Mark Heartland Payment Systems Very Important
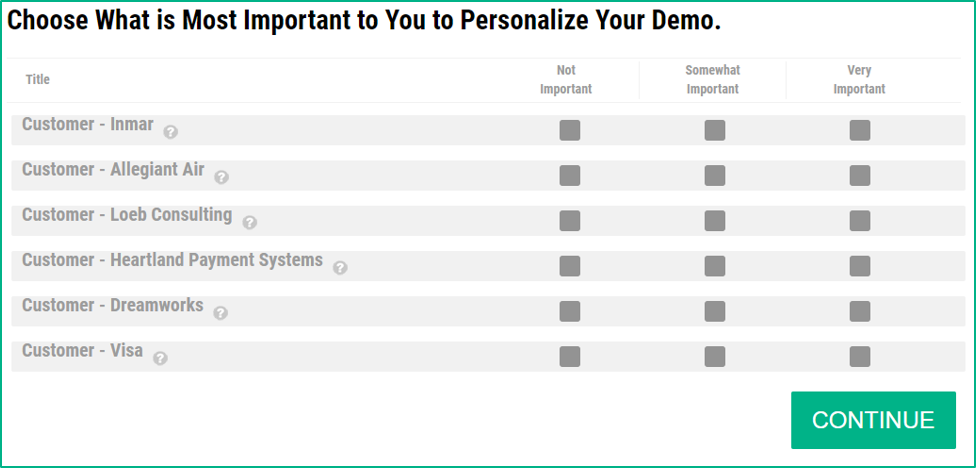The height and width of the screenshot is (468, 976). click(860, 266)
